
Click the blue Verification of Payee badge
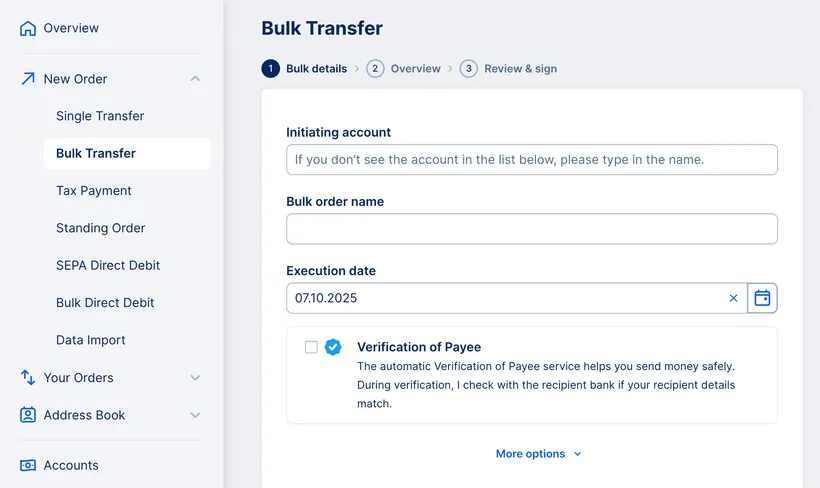click(x=334, y=347)
